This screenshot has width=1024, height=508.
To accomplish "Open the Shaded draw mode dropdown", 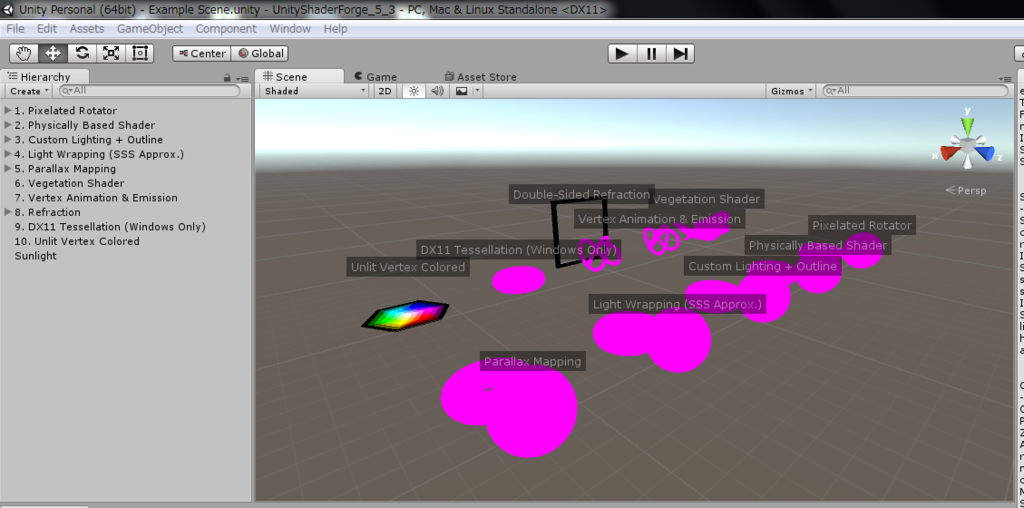I will [315, 91].
